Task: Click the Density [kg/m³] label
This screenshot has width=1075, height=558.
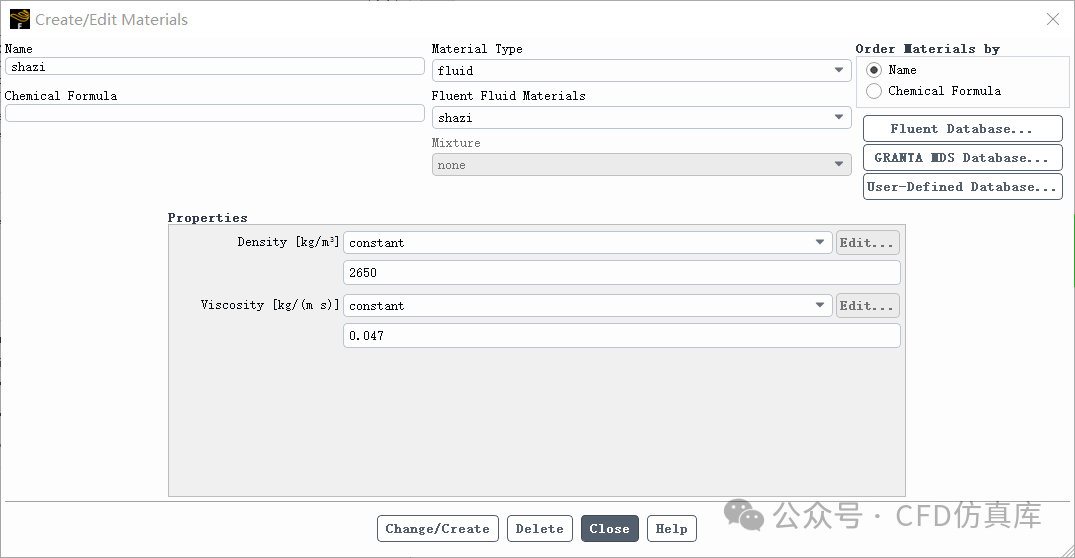Action: [x=288, y=242]
